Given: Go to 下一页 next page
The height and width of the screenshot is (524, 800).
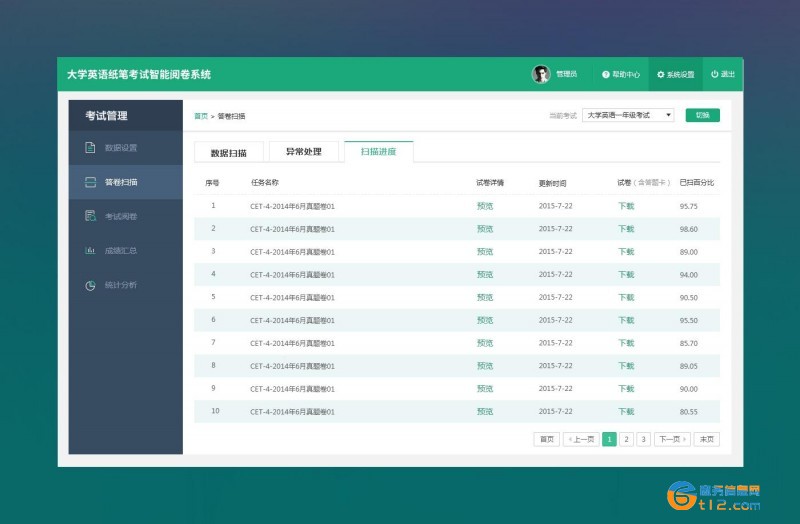Looking at the screenshot, I should 672,439.
